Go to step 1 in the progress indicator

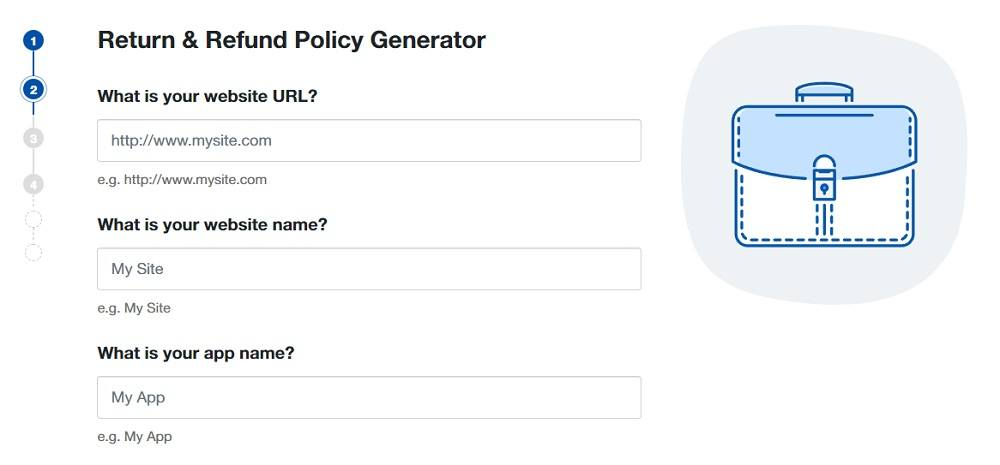(x=34, y=41)
